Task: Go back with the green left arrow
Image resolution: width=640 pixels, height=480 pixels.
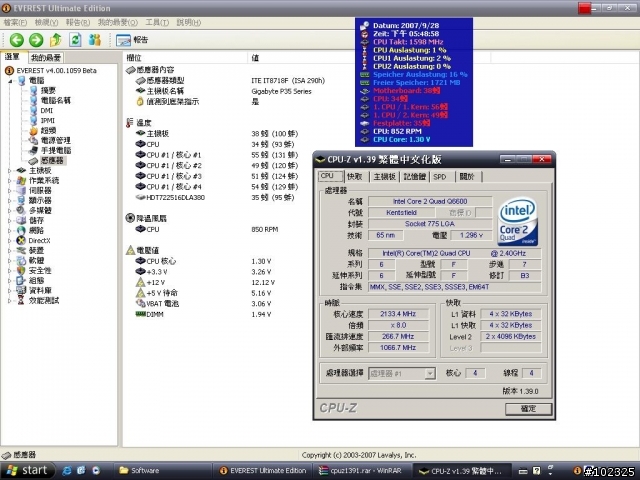Action: click(x=17, y=40)
